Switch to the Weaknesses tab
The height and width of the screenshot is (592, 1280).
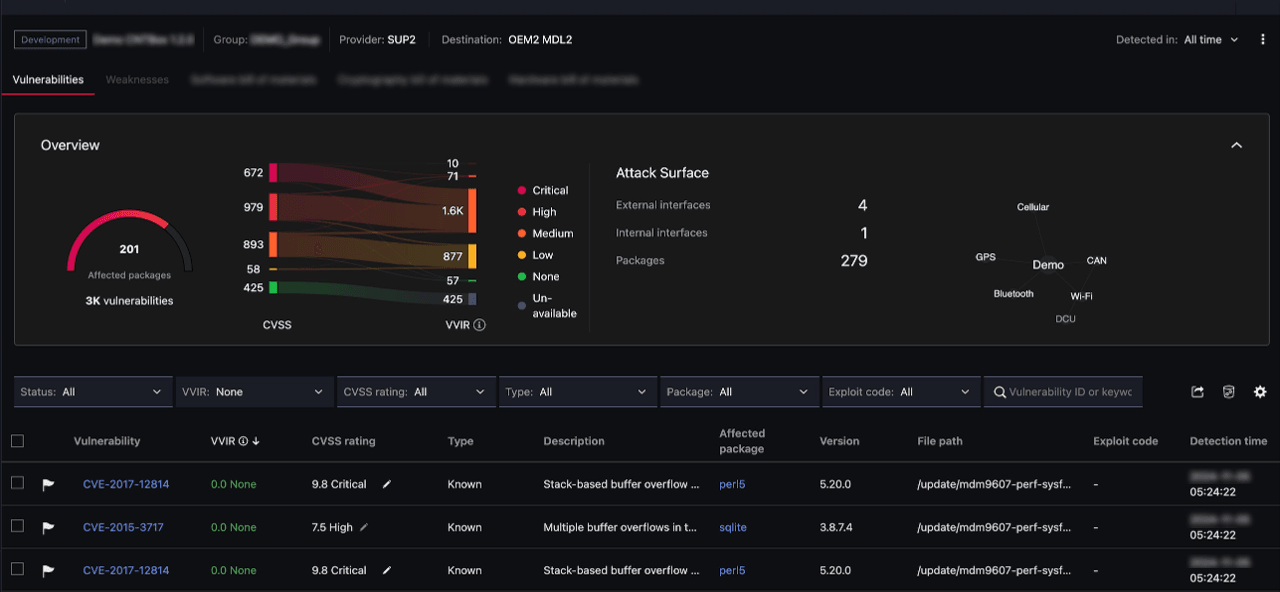click(137, 80)
